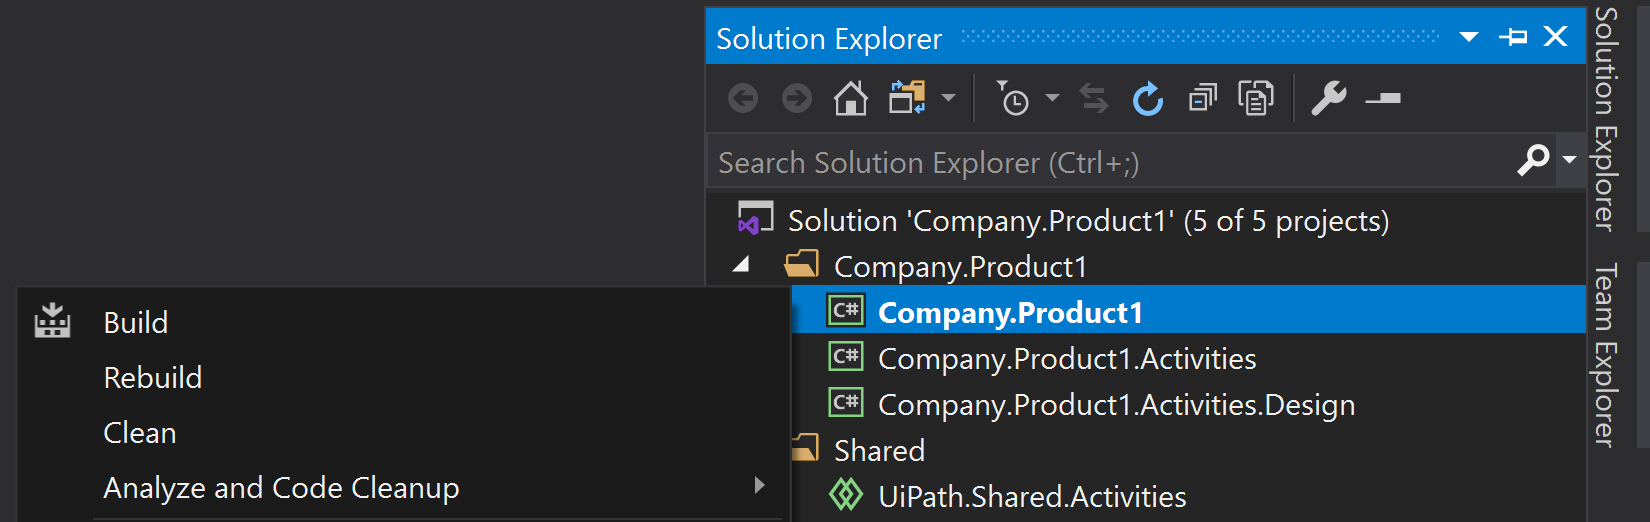The image size is (1650, 522).
Task: Go to Home view in Solution Explorer
Action: [x=851, y=99]
